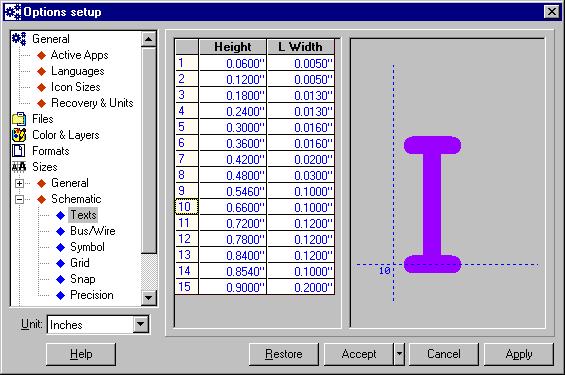Click the General gears icon in tree
Image resolution: width=565 pixels, height=375 pixels.
pos(19,39)
